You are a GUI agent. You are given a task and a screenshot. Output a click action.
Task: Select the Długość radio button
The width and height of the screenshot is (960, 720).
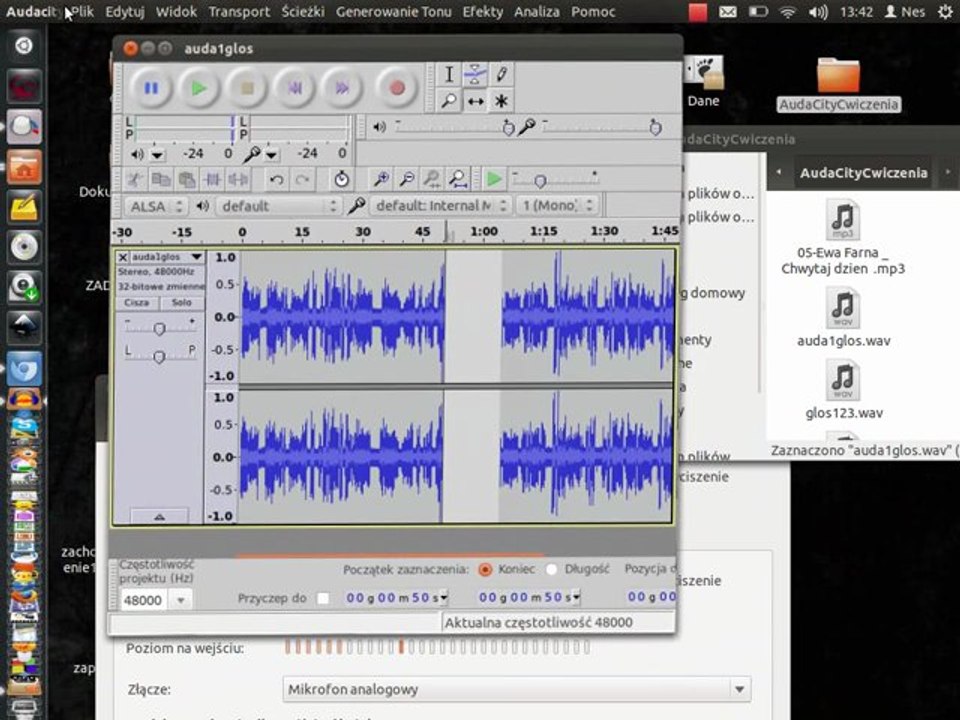tap(551, 569)
